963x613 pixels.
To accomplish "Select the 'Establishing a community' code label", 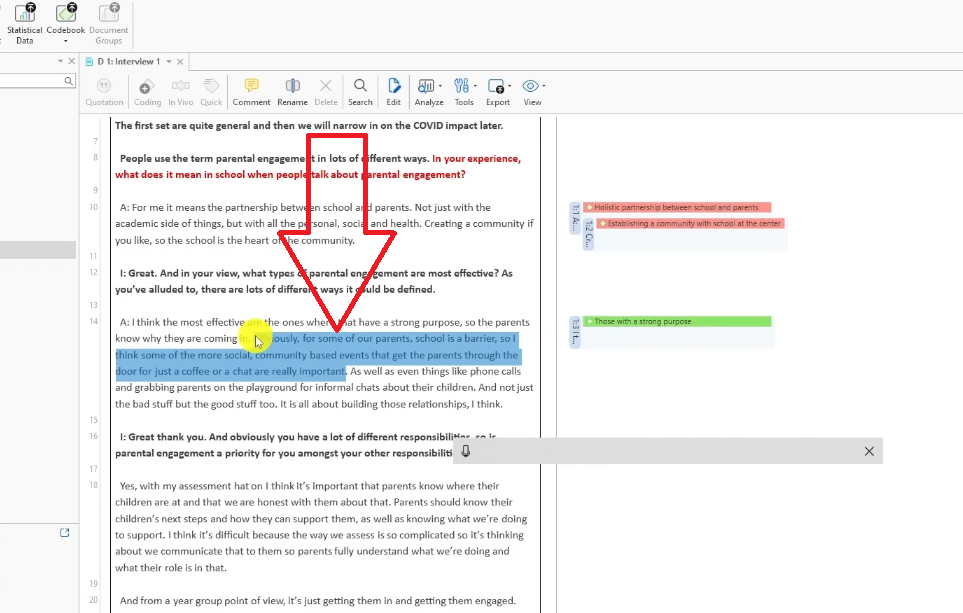I will pyautogui.click(x=693, y=224).
